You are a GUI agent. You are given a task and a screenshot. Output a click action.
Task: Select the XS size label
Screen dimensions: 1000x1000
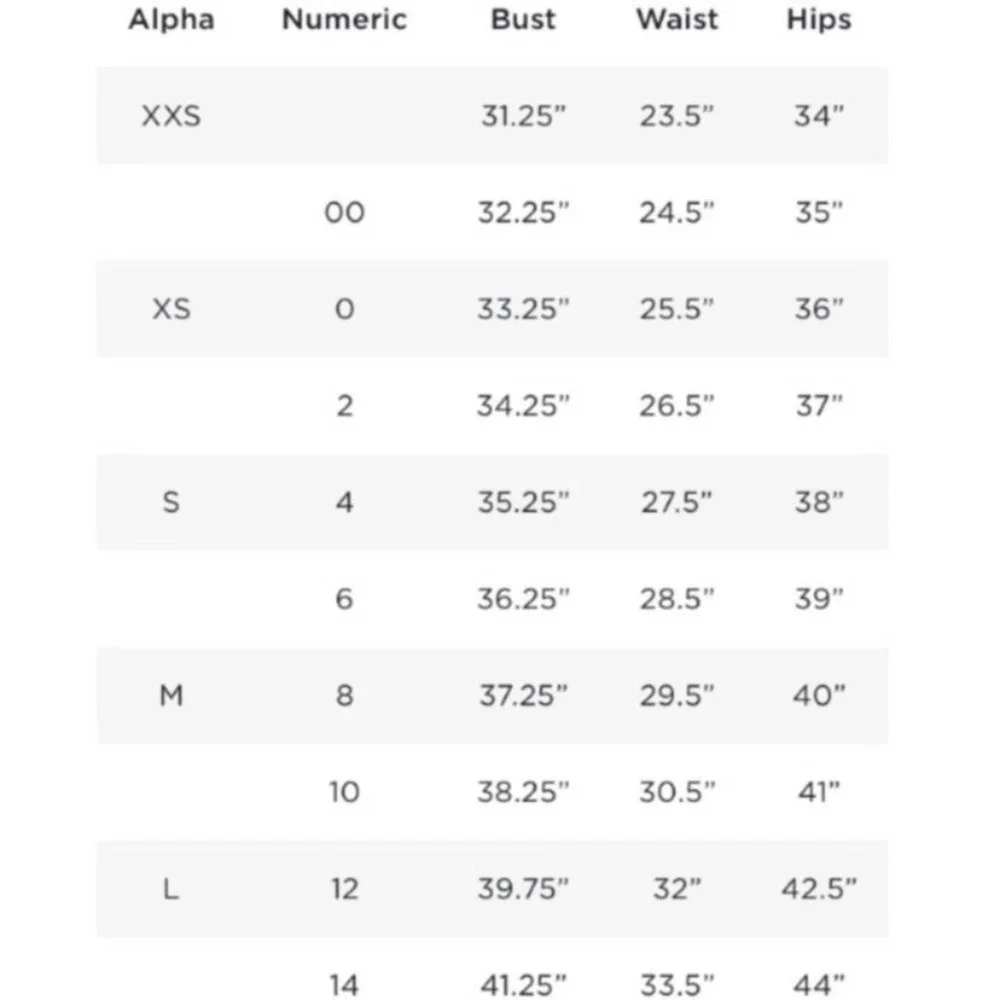click(x=171, y=309)
